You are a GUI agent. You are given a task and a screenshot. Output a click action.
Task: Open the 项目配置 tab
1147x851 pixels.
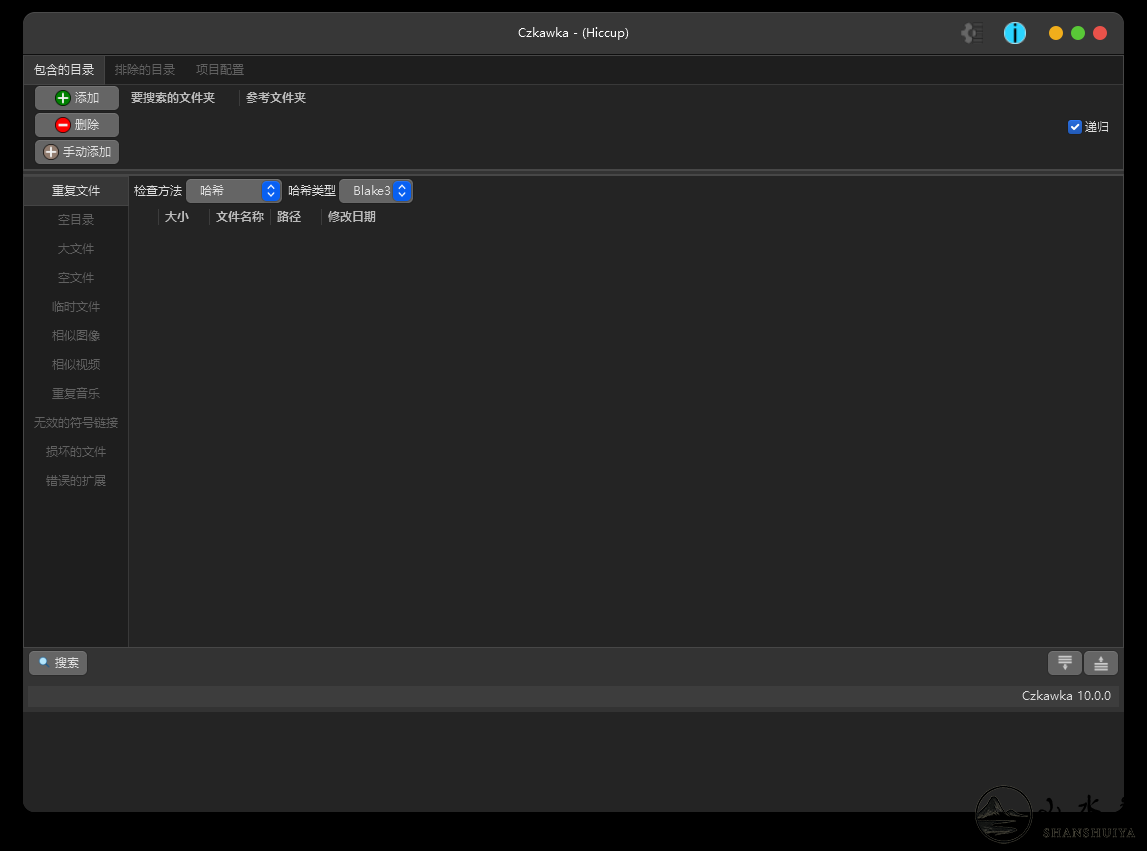[x=220, y=70]
